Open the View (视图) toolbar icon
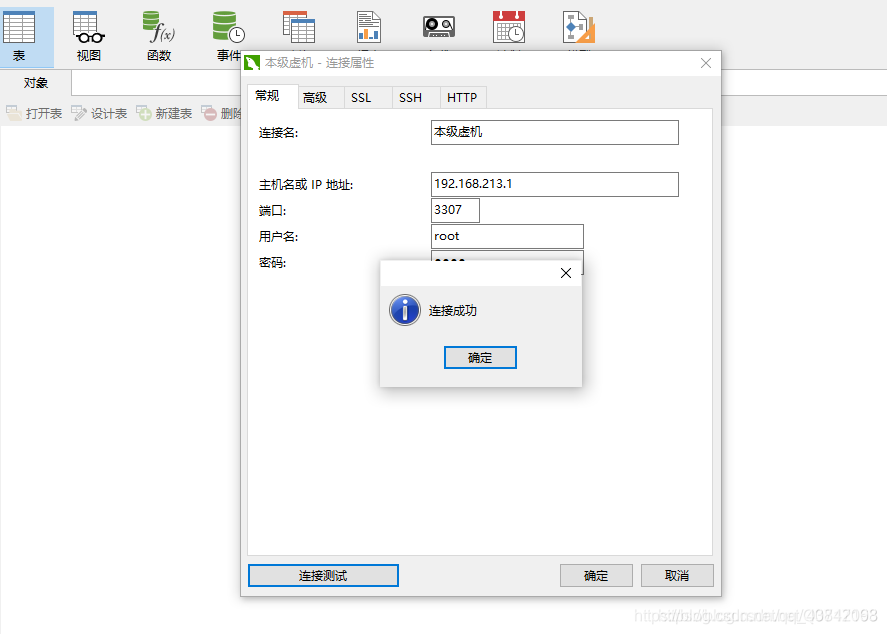The height and width of the screenshot is (634, 887). [x=89, y=36]
